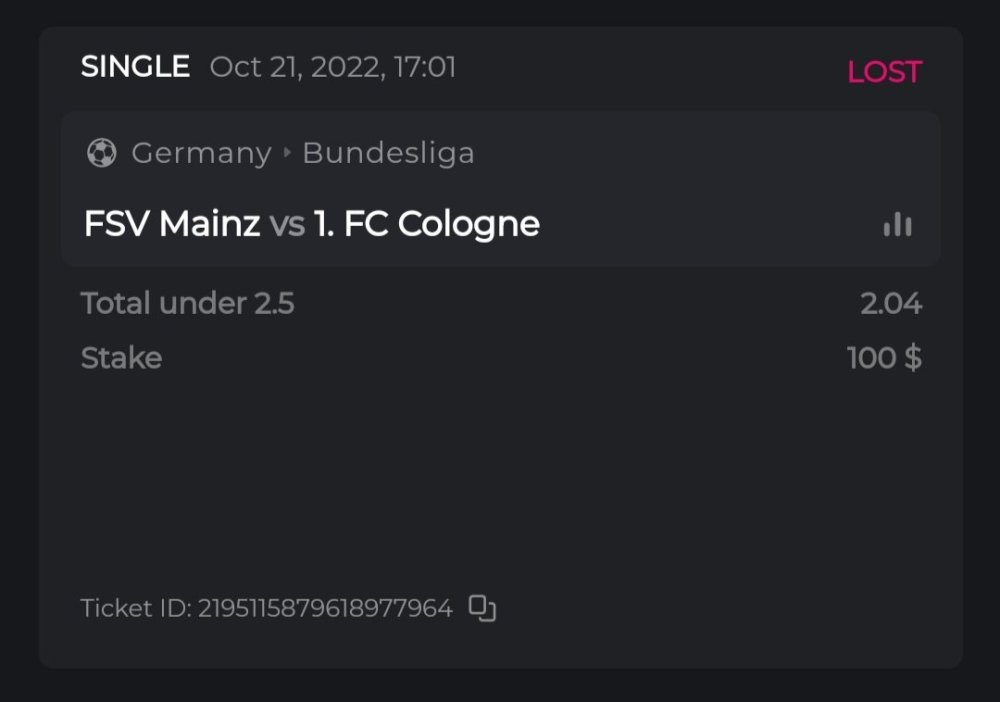This screenshot has height=702, width=1000.
Task: Select the 1. FC Cologne team name
Action: coord(427,224)
